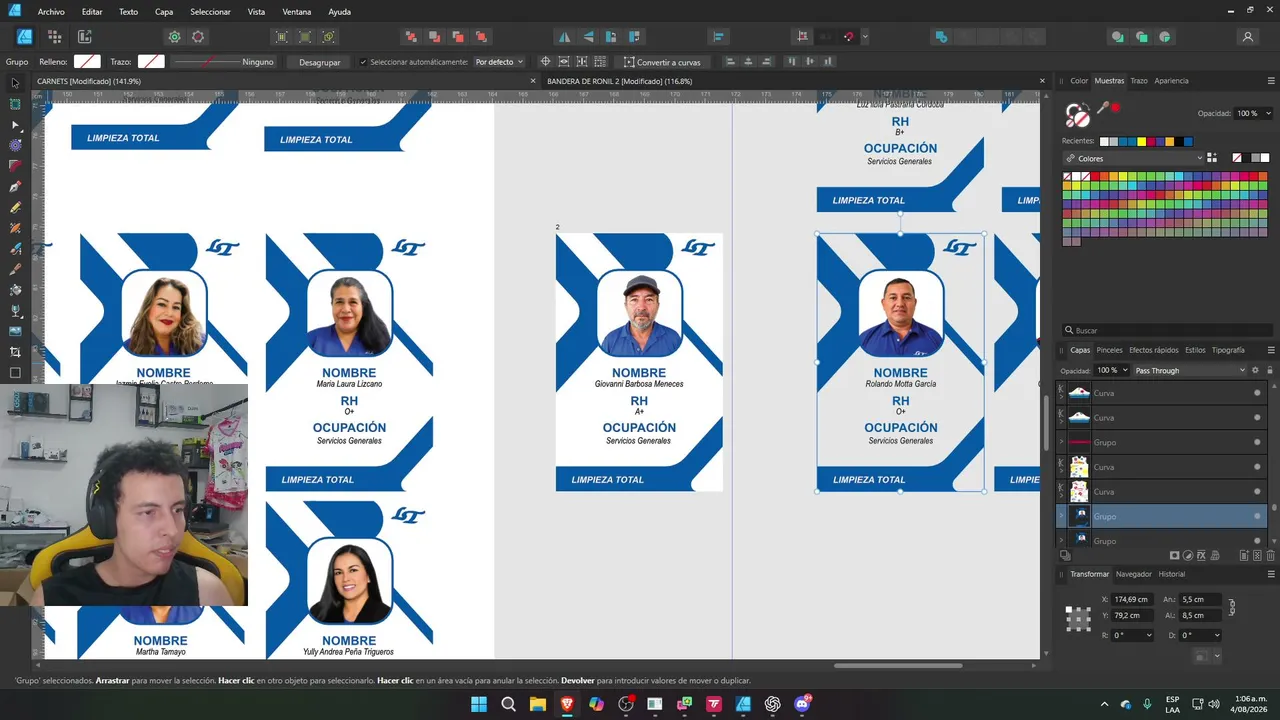This screenshot has width=1280, height=720.
Task: Open the Apariencia tab
Action: coord(1171,81)
